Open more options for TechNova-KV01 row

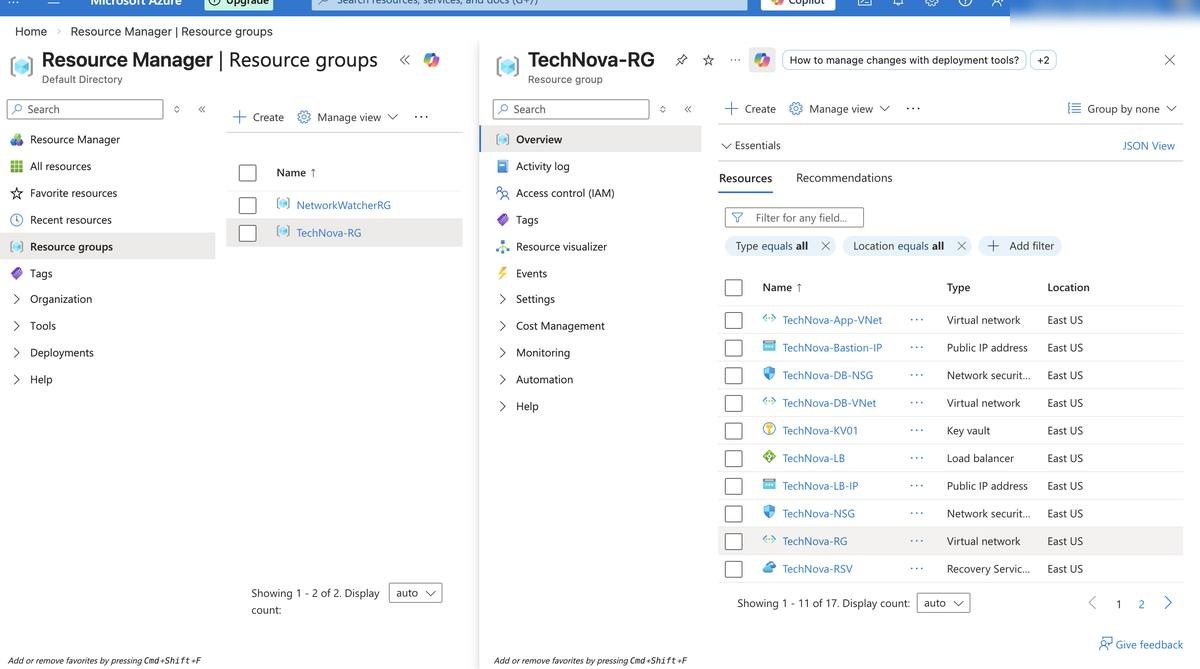tap(917, 431)
